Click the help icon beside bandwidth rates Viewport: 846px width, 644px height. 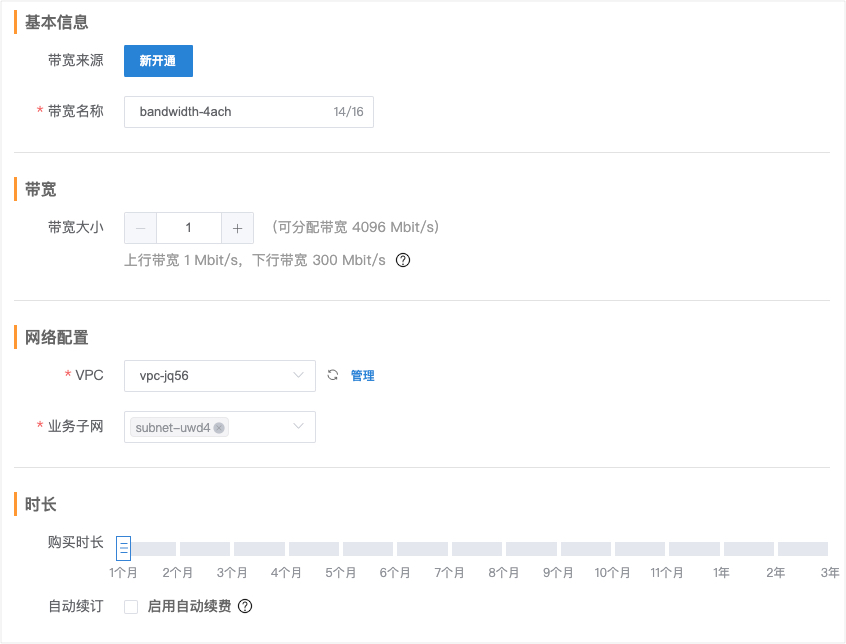(403, 260)
